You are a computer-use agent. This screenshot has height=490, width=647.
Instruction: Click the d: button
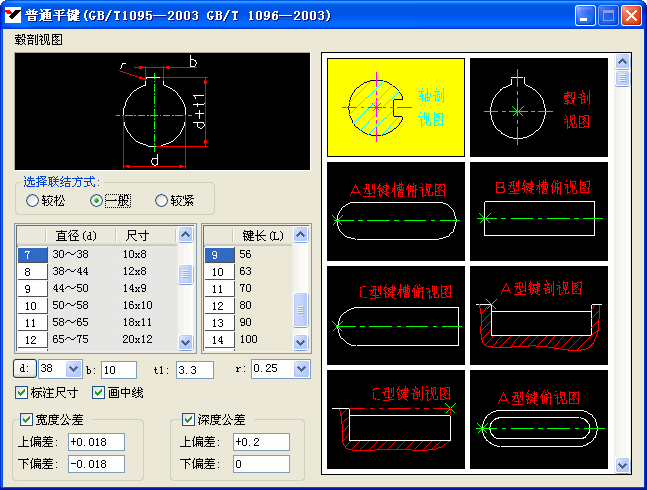point(24,370)
